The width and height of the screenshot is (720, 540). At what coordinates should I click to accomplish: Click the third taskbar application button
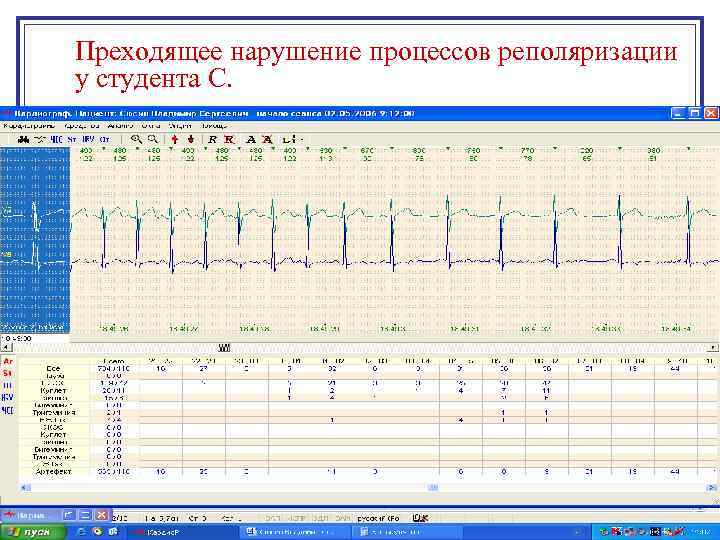406,532
